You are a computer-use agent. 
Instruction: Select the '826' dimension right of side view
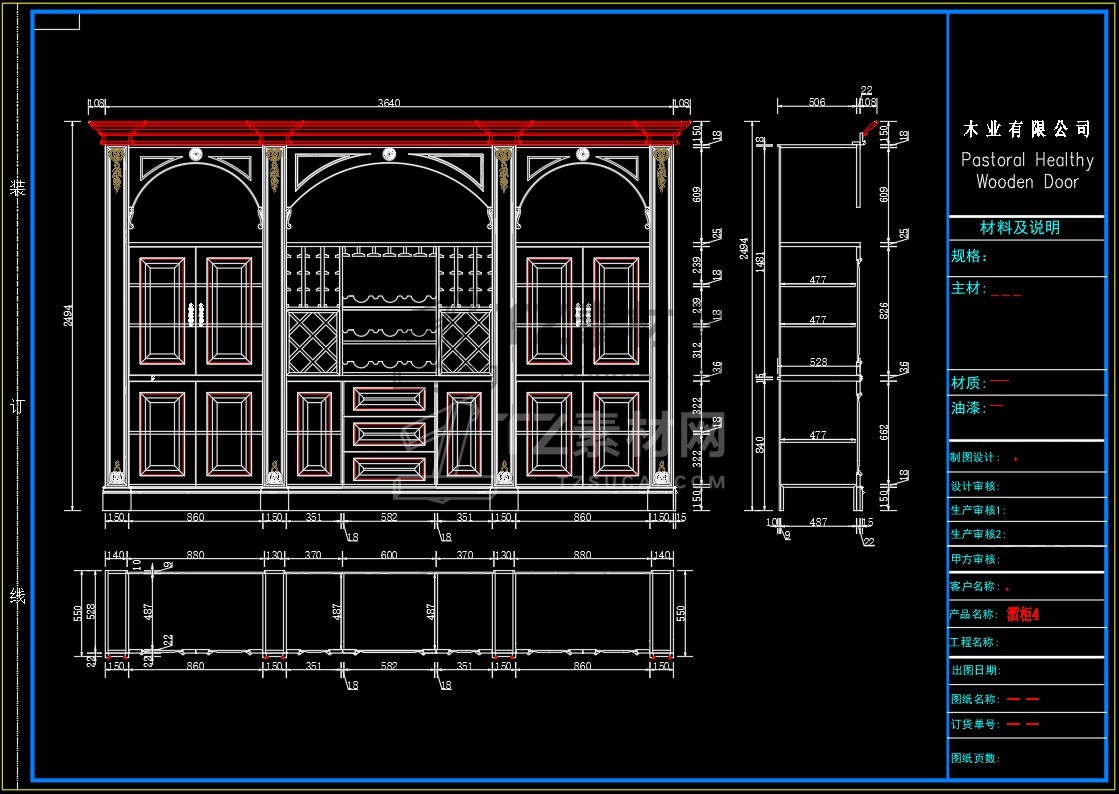tap(884, 311)
